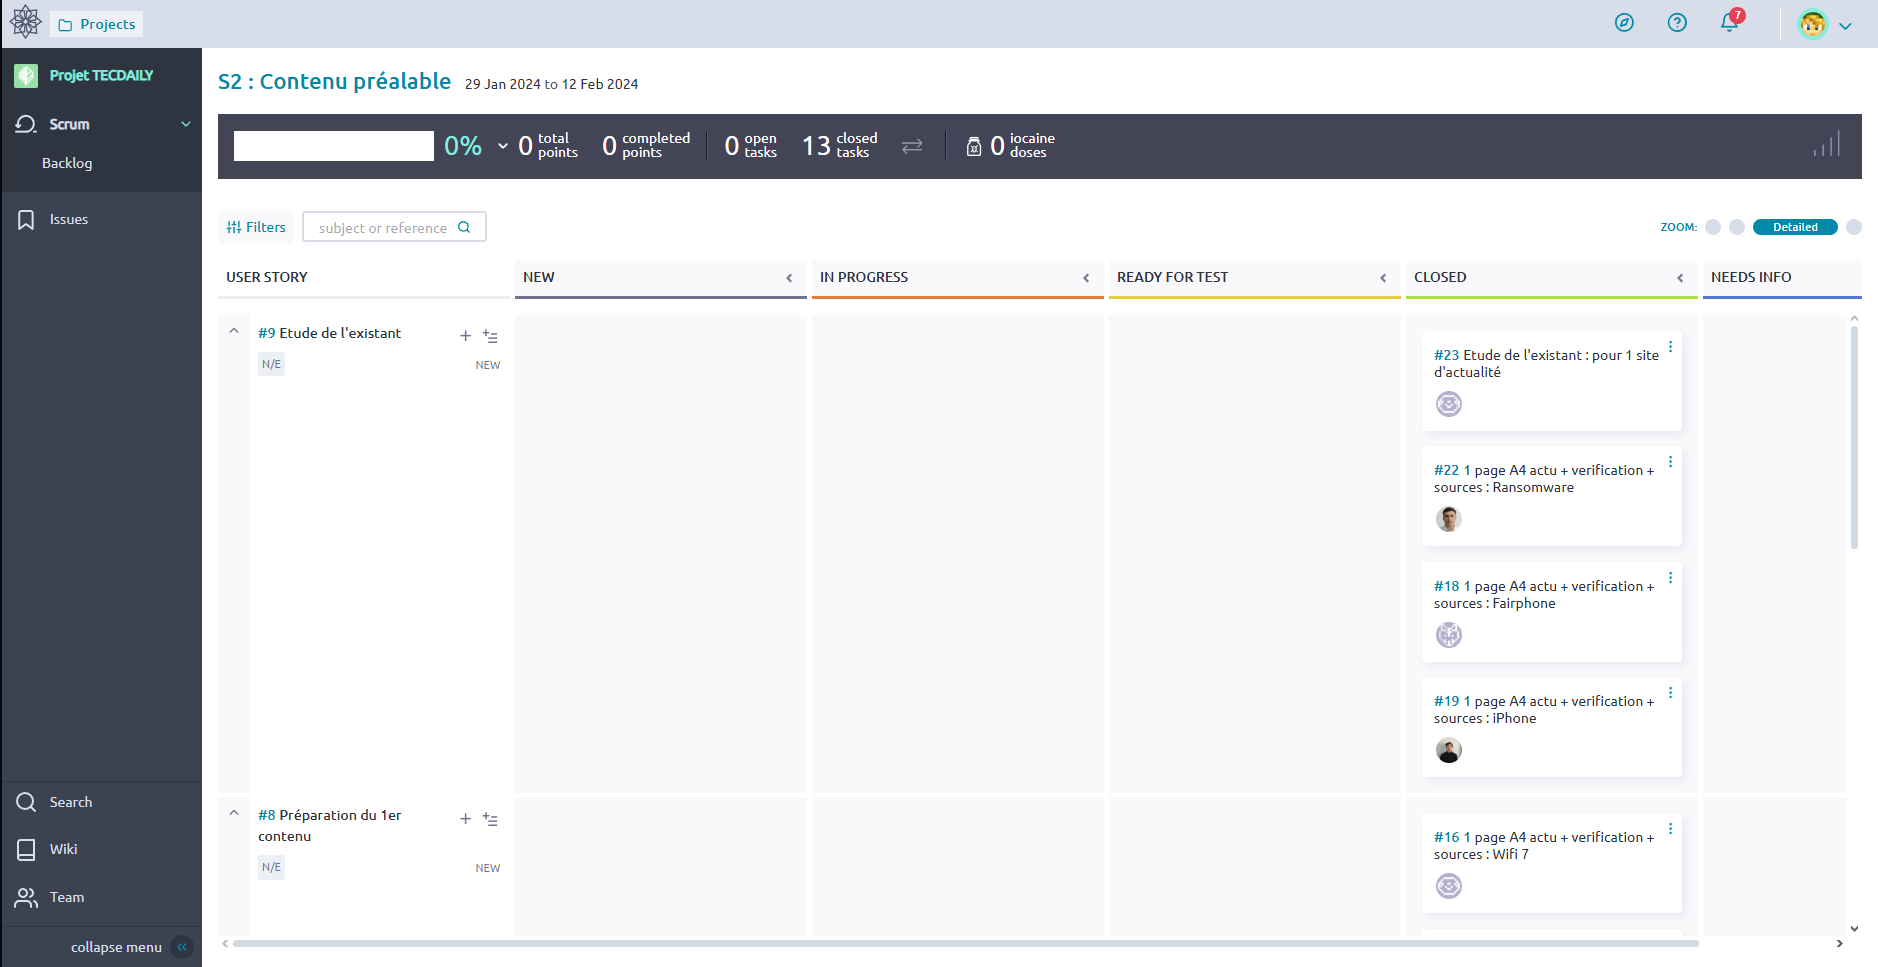Click the subject or reference search field
This screenshot has width=1878, height=967.
[x=384, y=228]
